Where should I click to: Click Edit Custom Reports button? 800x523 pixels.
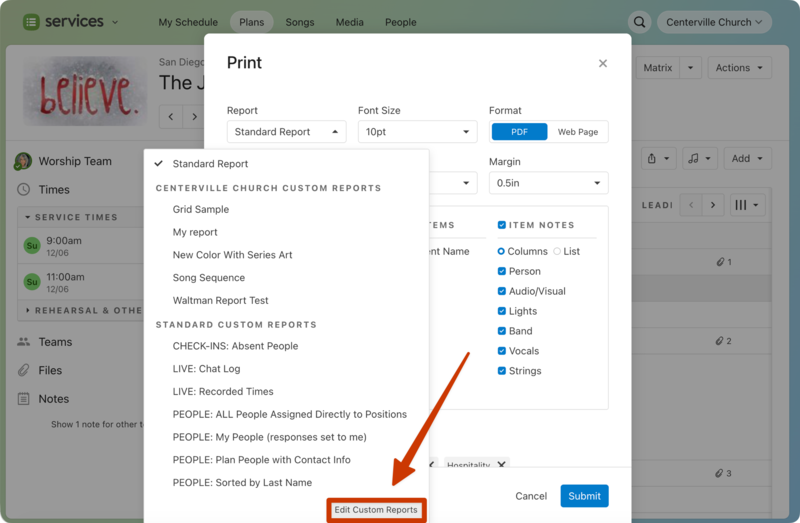point(376,510)
